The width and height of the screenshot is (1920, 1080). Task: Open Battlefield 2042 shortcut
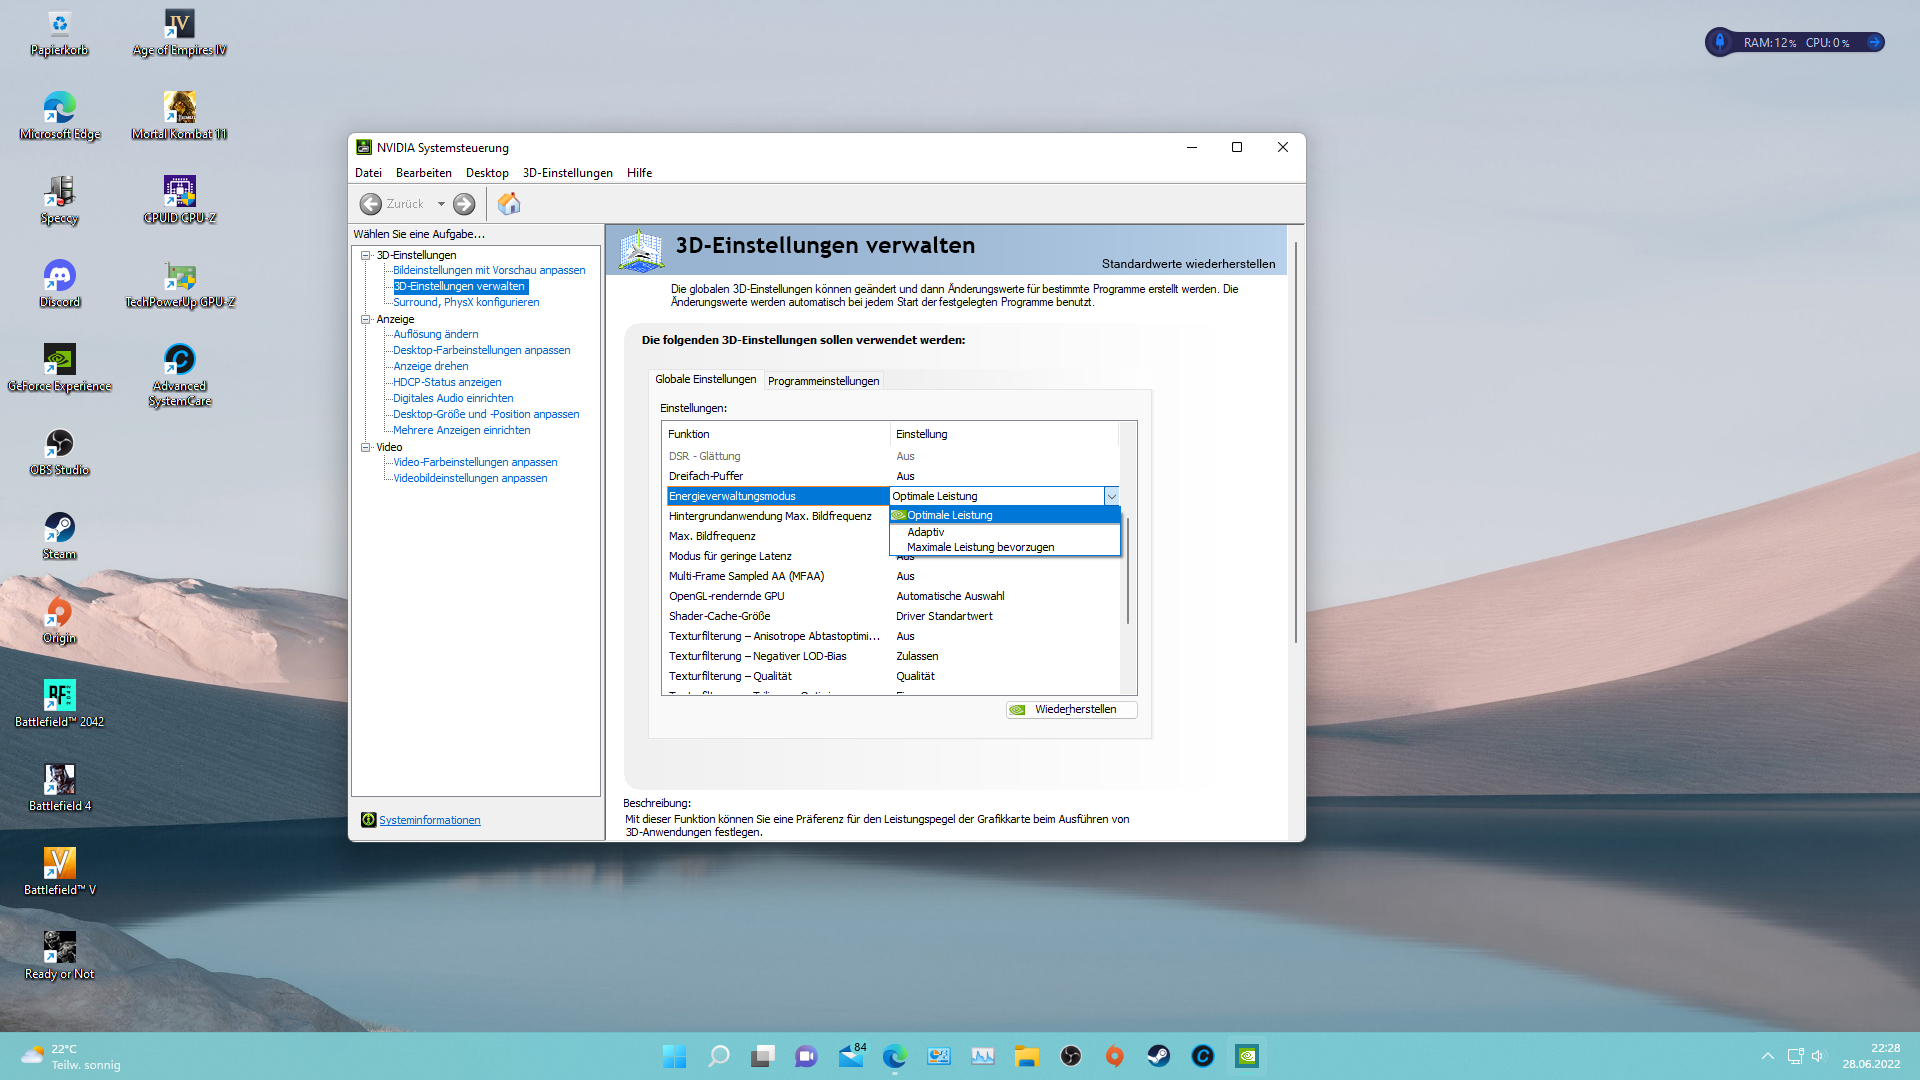coord(59,706)
